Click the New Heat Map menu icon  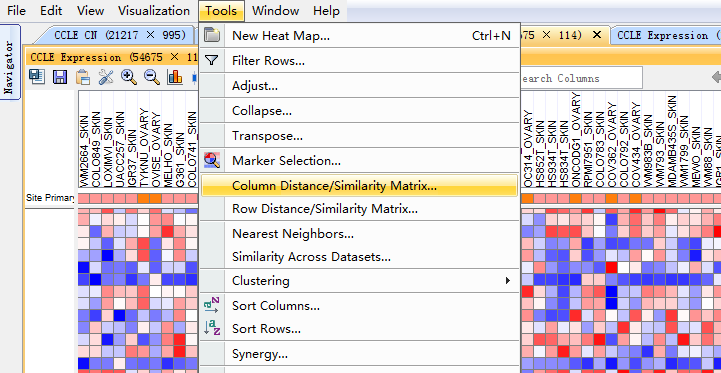pos(212,35)
